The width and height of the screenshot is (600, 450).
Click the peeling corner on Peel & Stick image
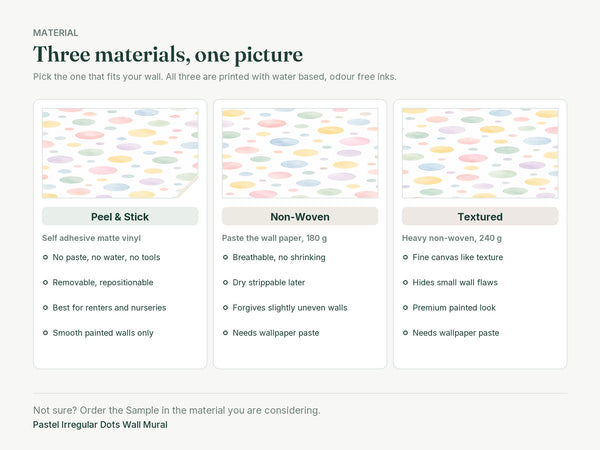pos(188,188)
